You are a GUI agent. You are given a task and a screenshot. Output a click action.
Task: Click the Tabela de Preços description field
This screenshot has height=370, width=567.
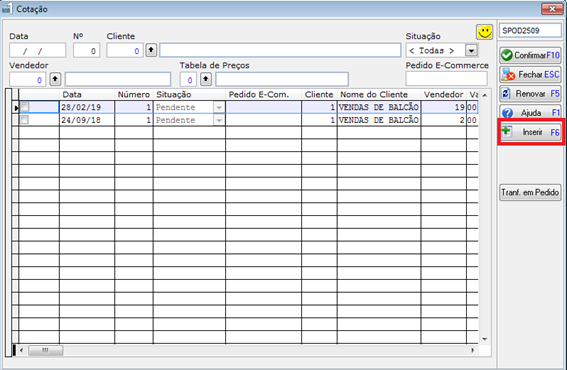point(282,80)
